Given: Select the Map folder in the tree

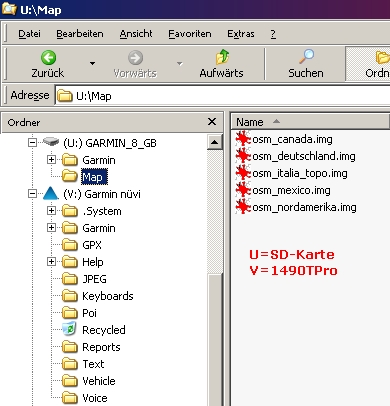Looking at the screenshot, I should [x=94, y=177].
